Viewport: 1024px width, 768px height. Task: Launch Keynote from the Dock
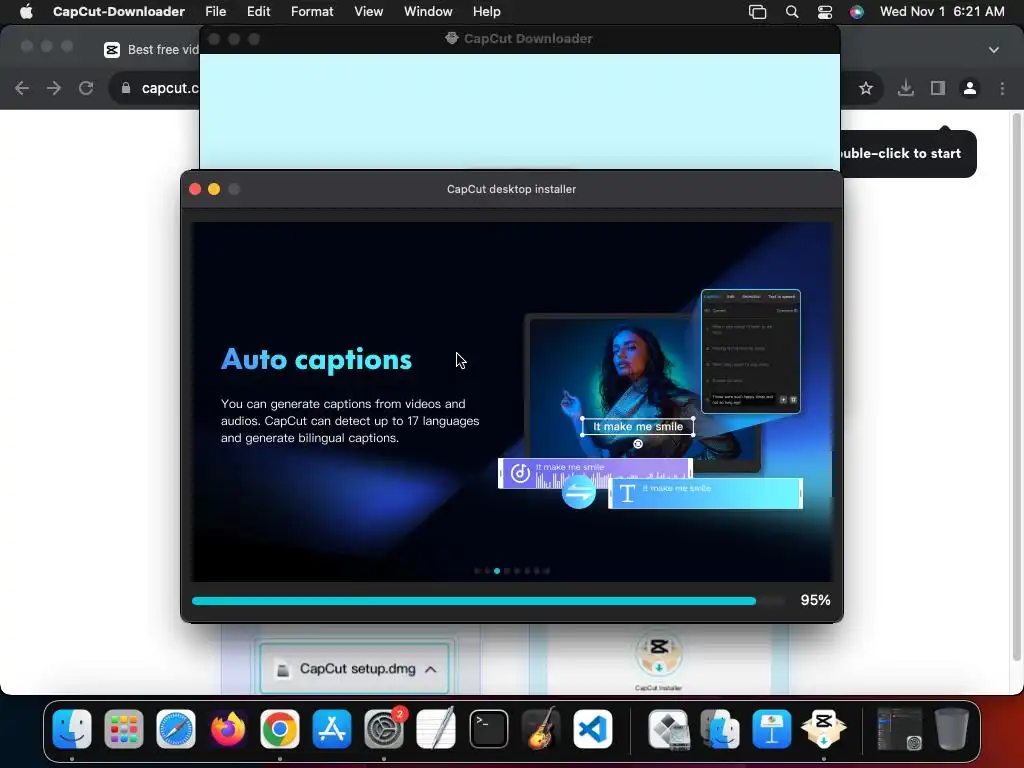pos(772,729)
